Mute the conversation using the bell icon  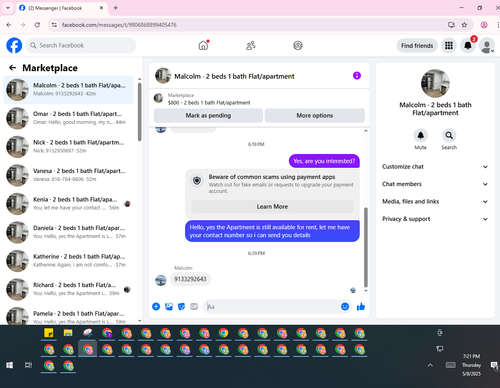pyautogui.click(x=421, y=135)
